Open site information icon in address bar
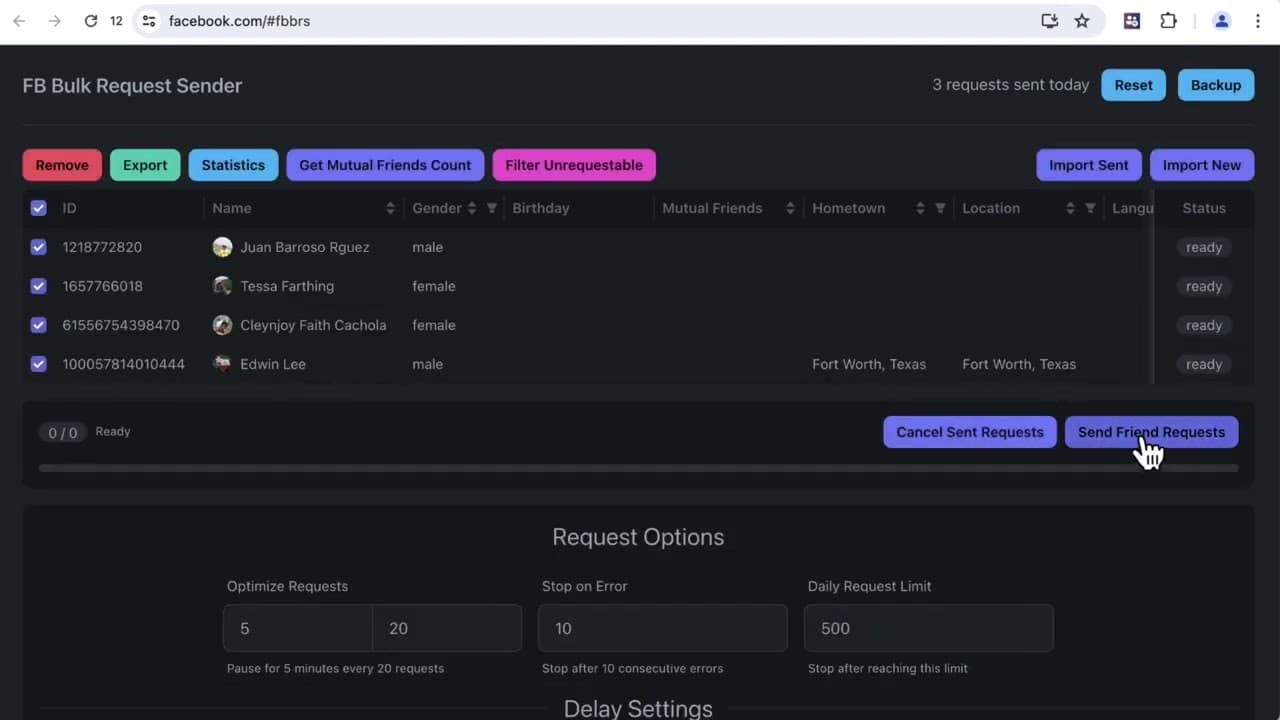Screen dimensions: 1280x720 coord(149,21)
